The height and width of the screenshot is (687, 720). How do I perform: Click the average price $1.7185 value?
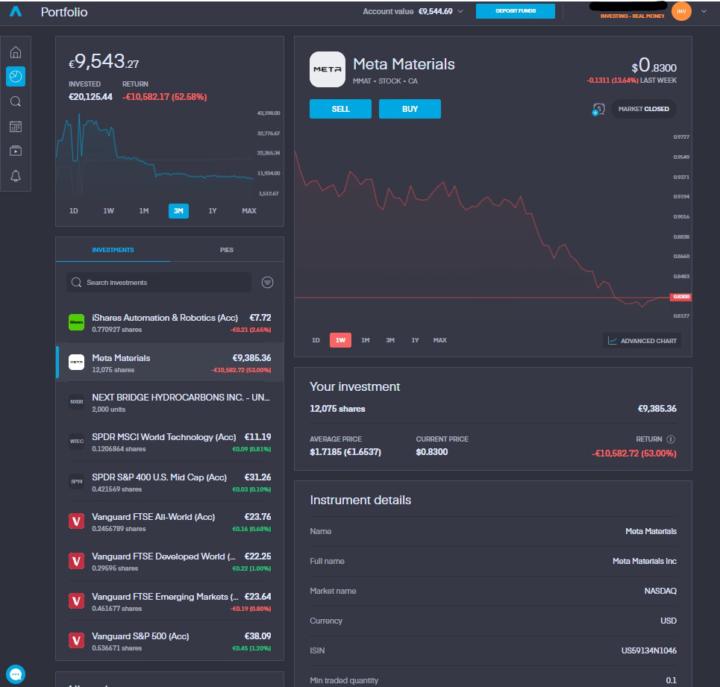345,452
